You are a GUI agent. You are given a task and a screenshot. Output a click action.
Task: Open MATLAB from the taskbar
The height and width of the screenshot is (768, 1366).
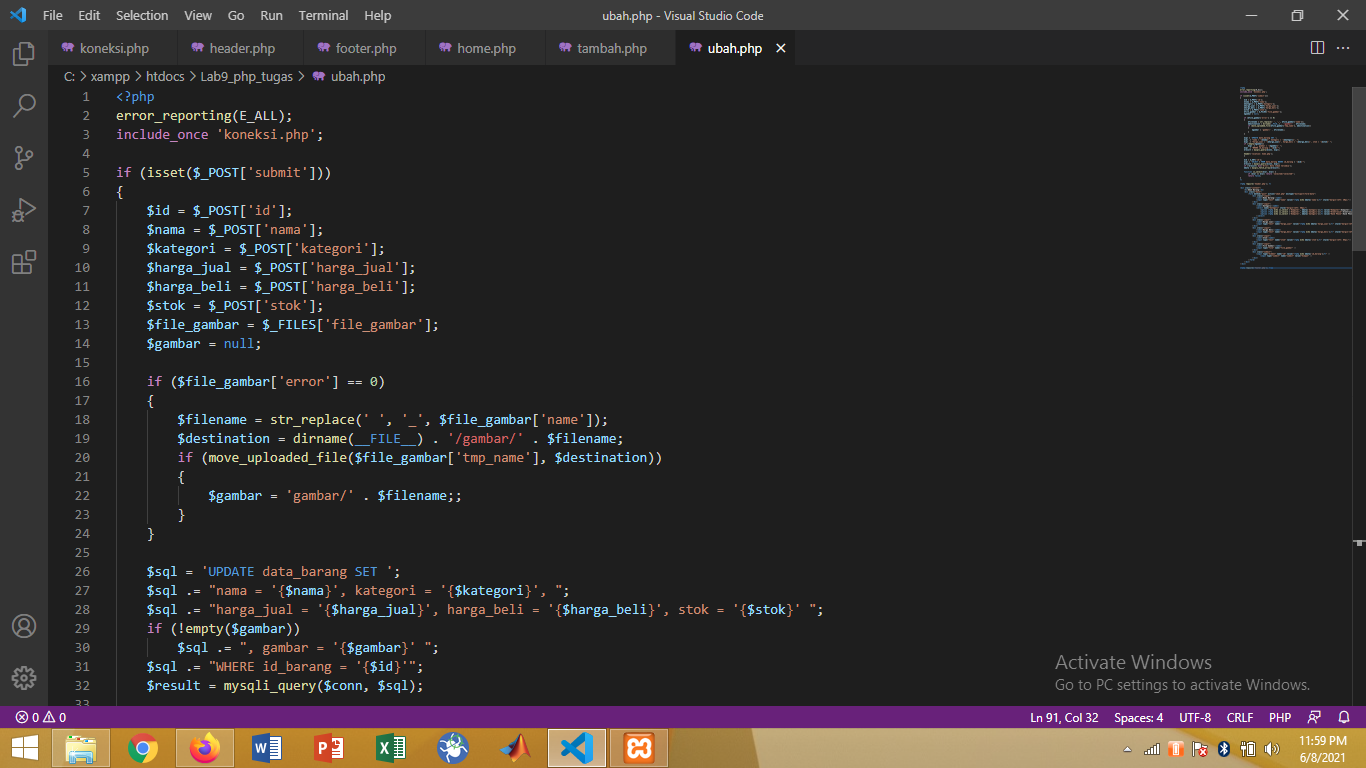click(x=515, y=748)
